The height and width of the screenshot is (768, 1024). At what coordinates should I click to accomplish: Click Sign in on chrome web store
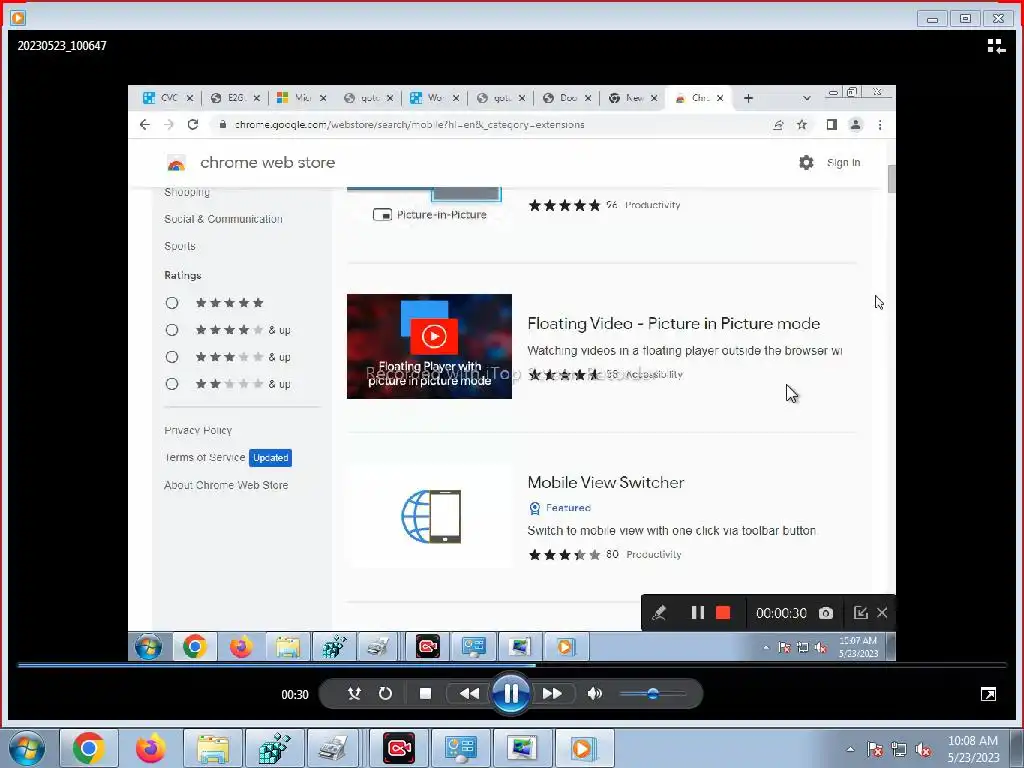pos(843,163)
